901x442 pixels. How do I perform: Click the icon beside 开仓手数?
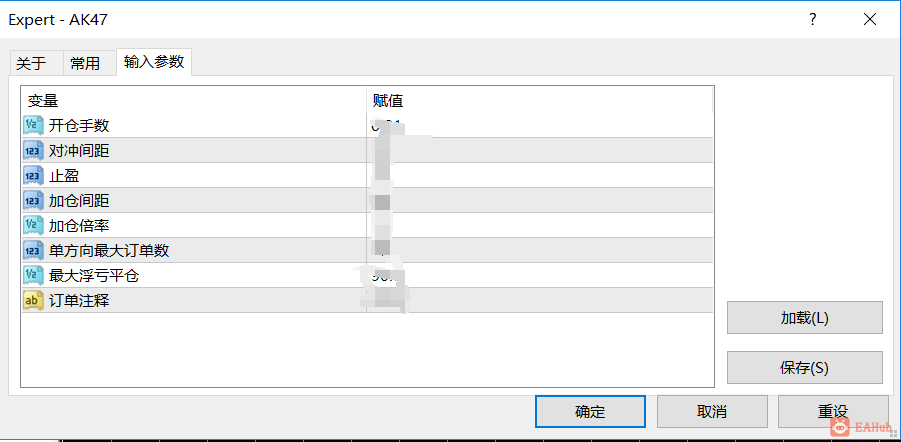[x=33, y=125]
